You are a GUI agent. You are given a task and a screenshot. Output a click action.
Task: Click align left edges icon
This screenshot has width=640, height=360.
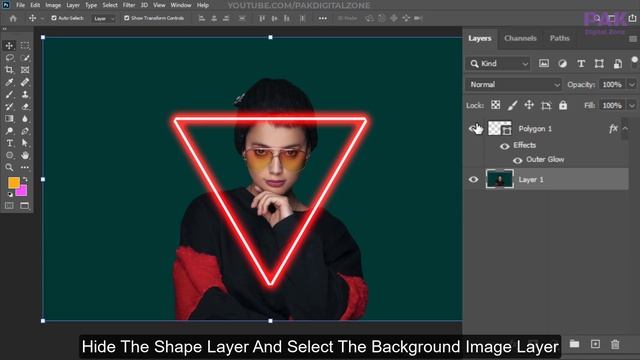click(202, 18)
